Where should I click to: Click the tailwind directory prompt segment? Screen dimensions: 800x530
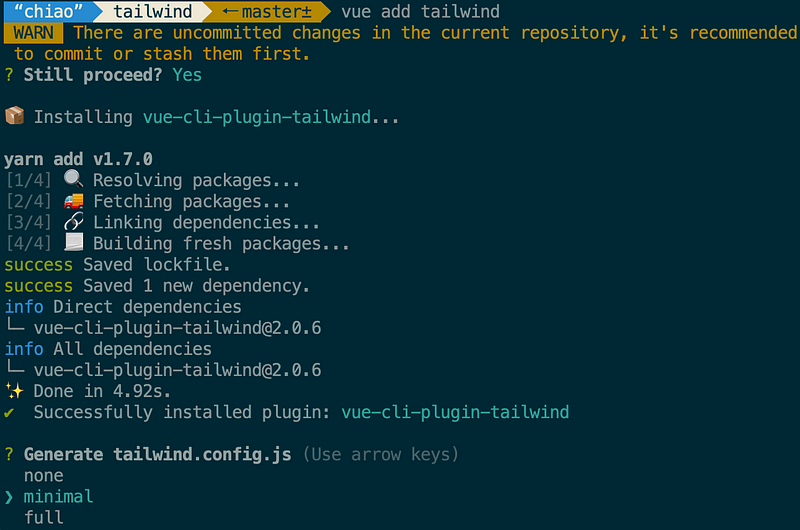pyautogui.click(x=153, y=12)
